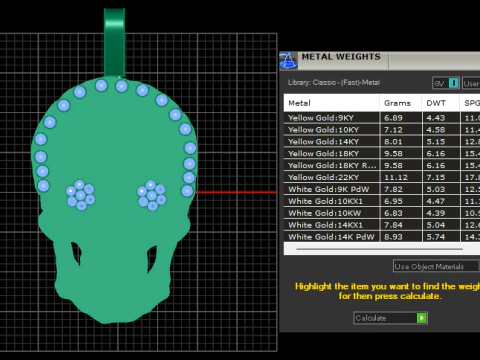Click the 7.15 DWT value
Image resolution: width=480 pixels, height=360 pixels.
(436, 177)
